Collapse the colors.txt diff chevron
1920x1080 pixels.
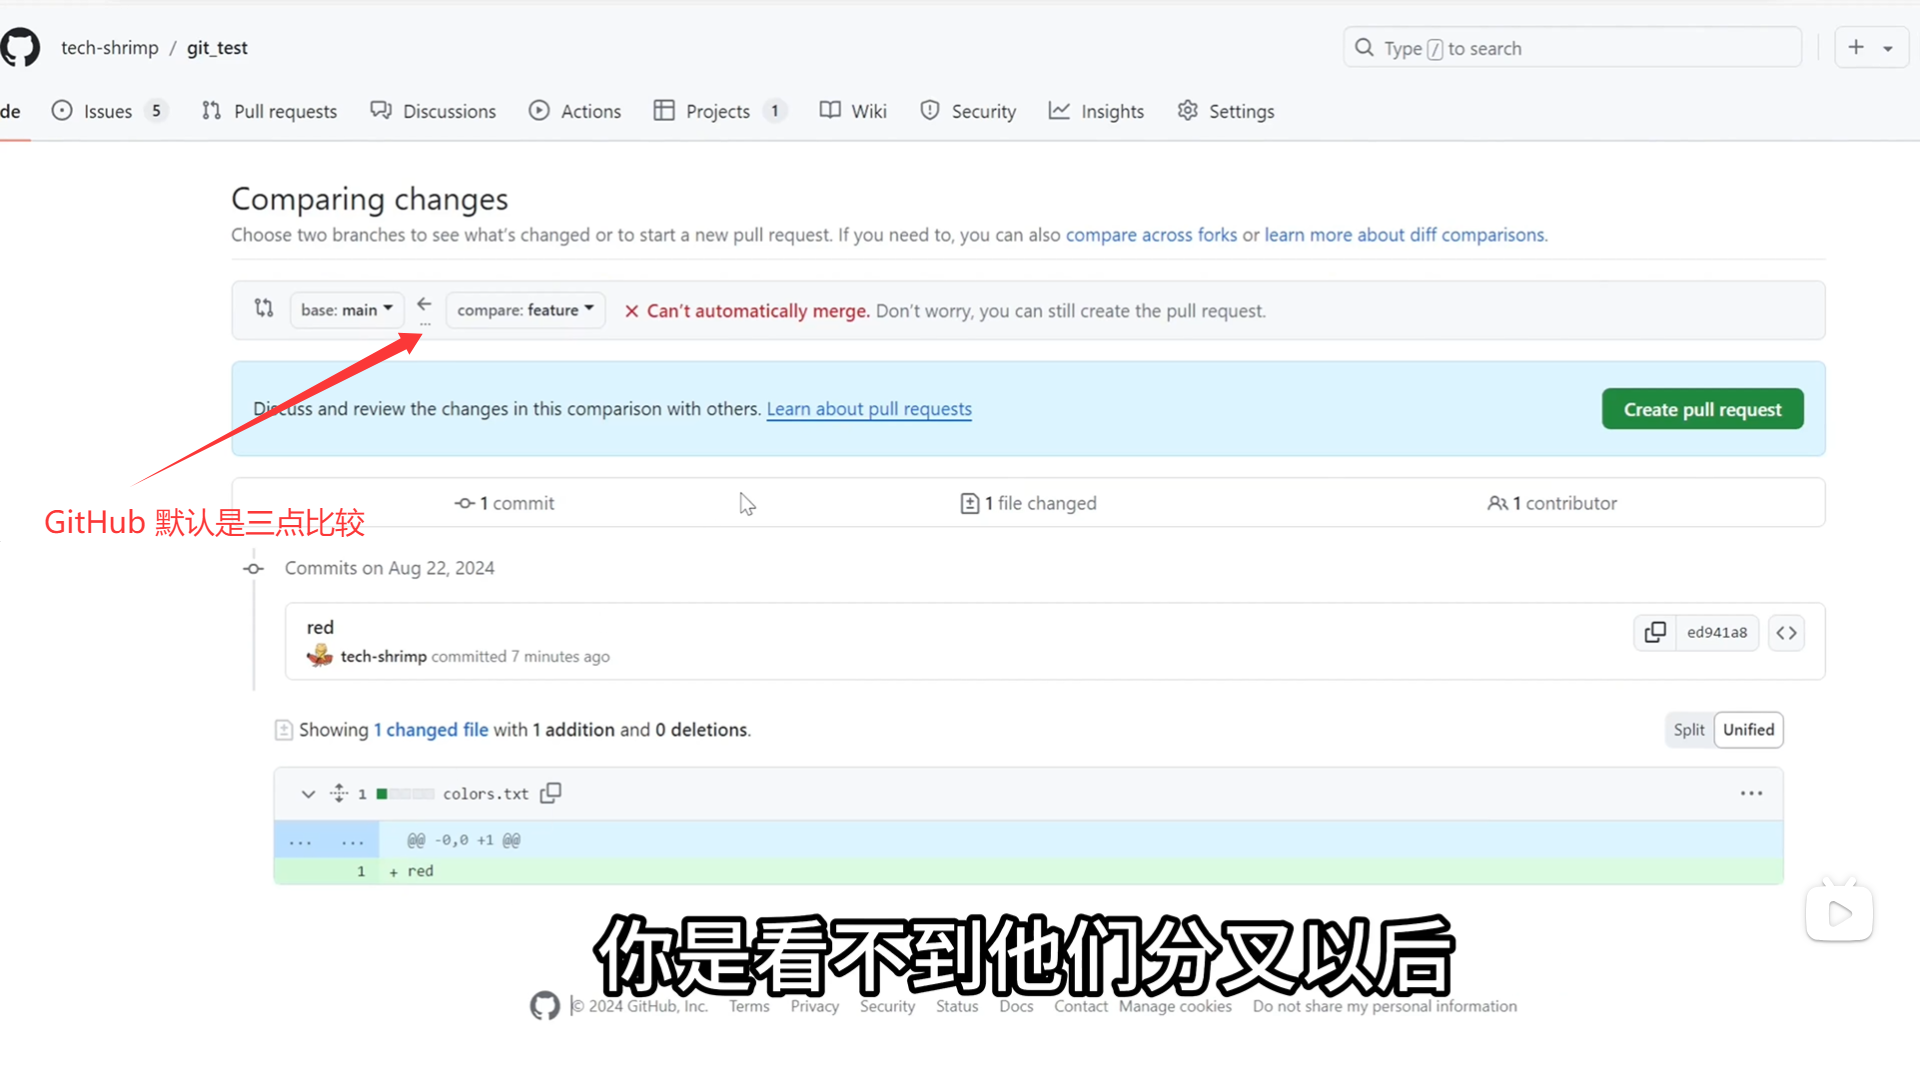coord(308,793)
